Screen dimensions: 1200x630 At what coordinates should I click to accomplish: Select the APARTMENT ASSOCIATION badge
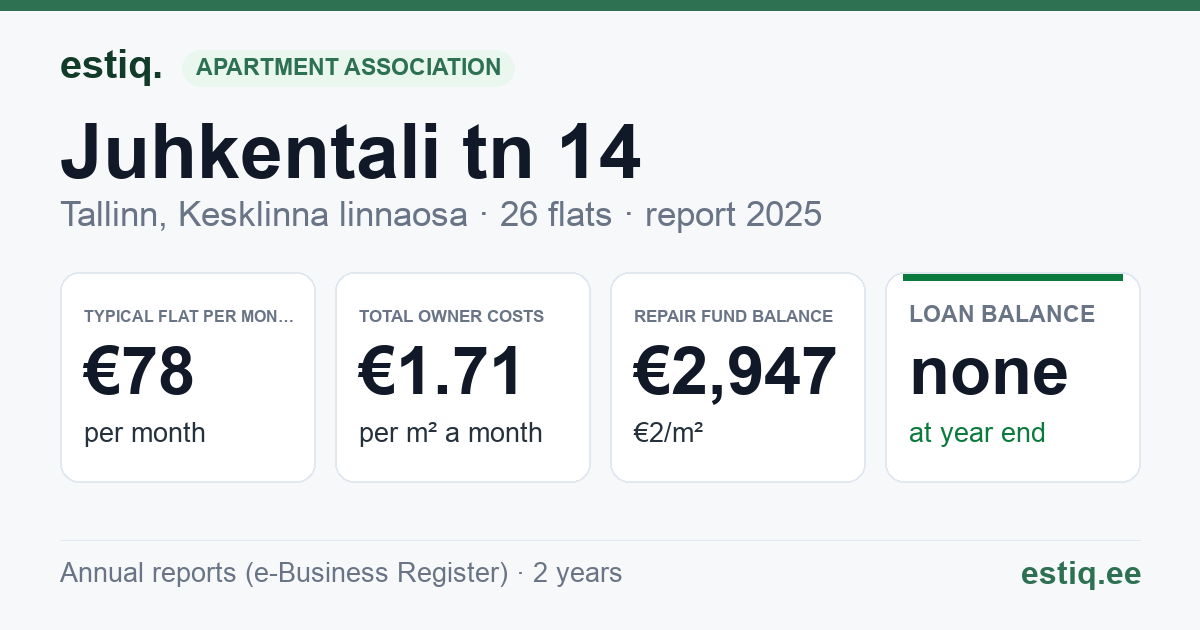[348, 68]
